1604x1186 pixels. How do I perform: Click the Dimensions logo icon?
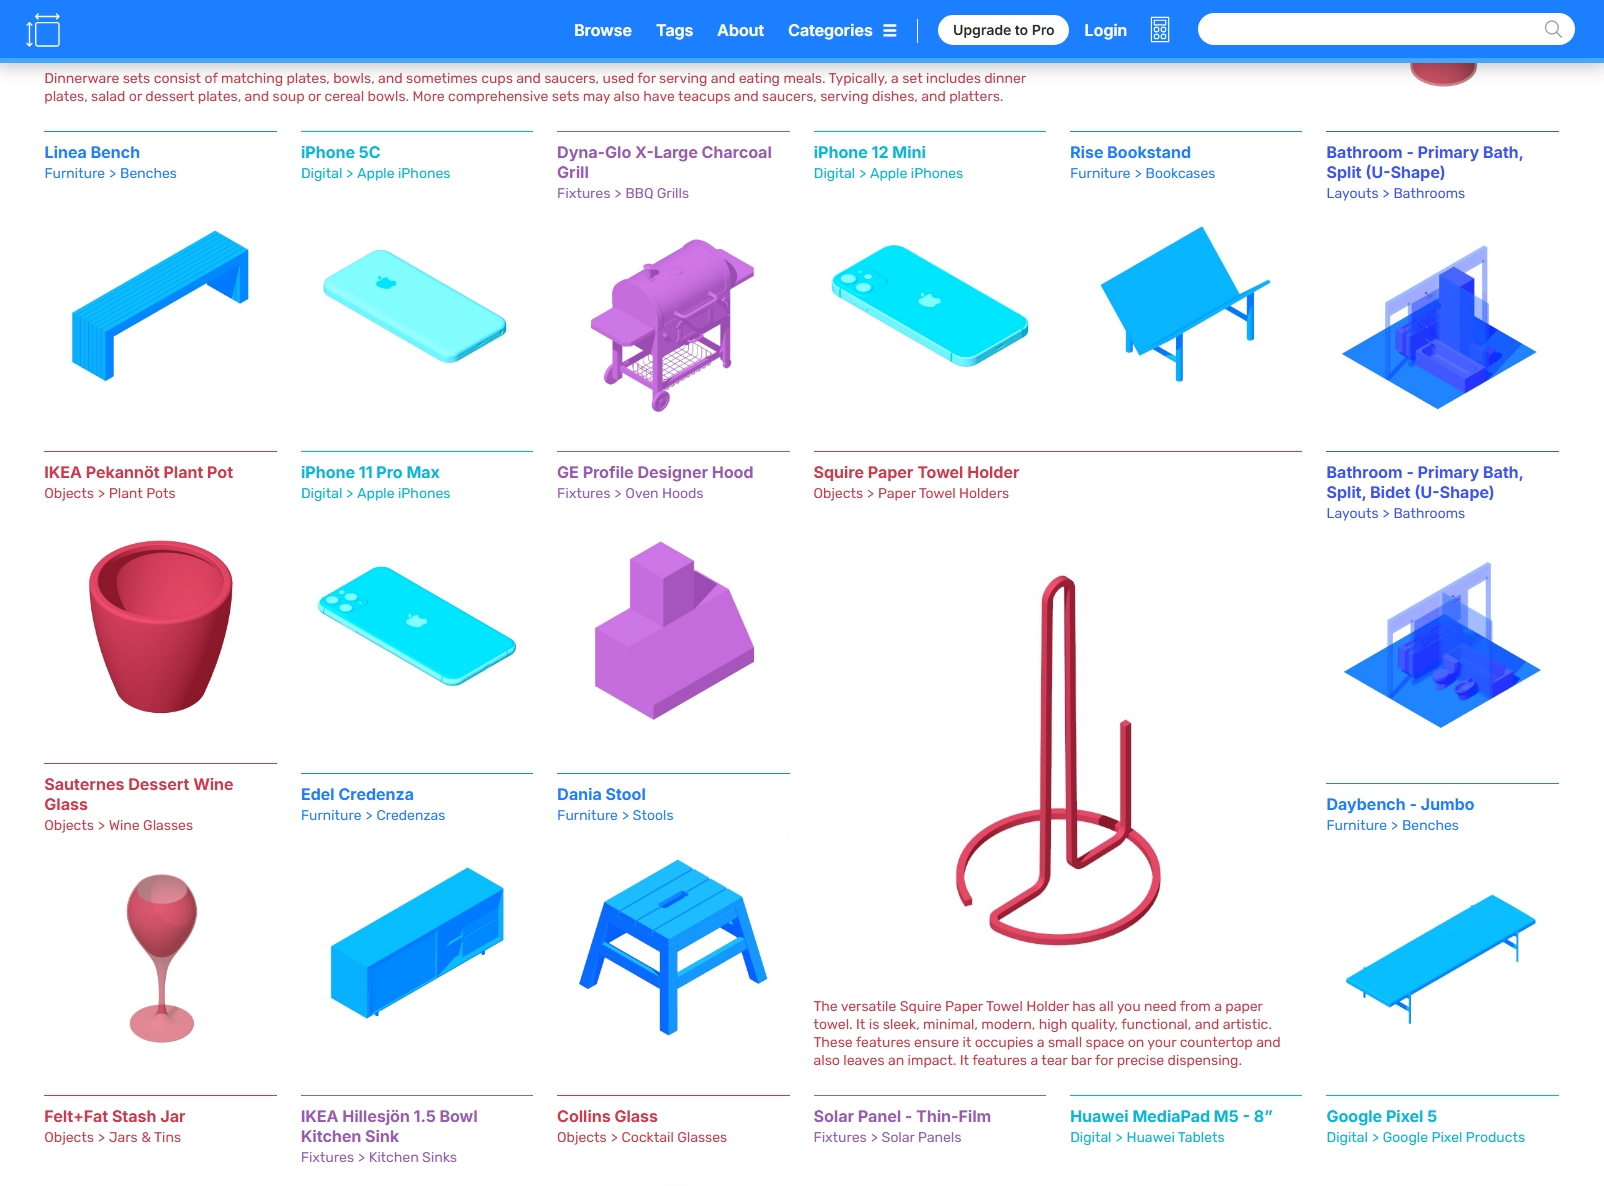[x=43, y=30]
